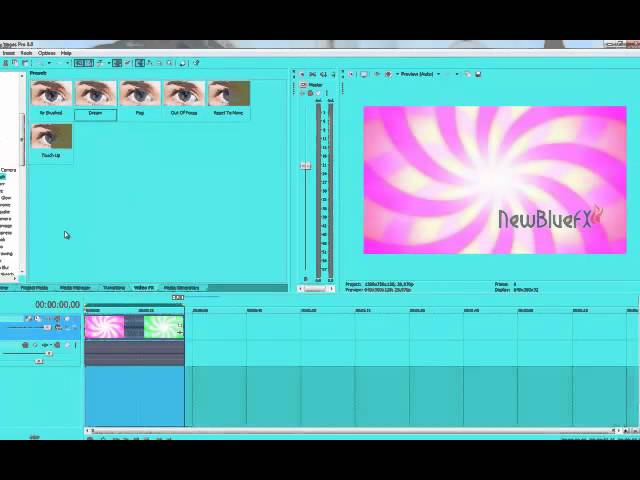Open the Options menu

coord(47,53)
